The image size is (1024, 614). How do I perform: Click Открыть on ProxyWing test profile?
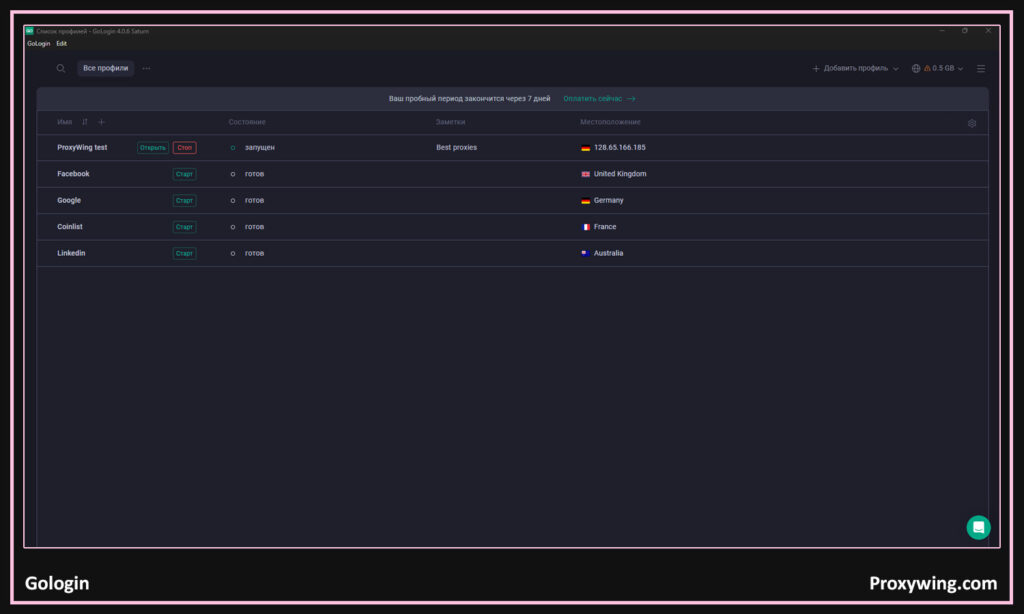point(153,148)
